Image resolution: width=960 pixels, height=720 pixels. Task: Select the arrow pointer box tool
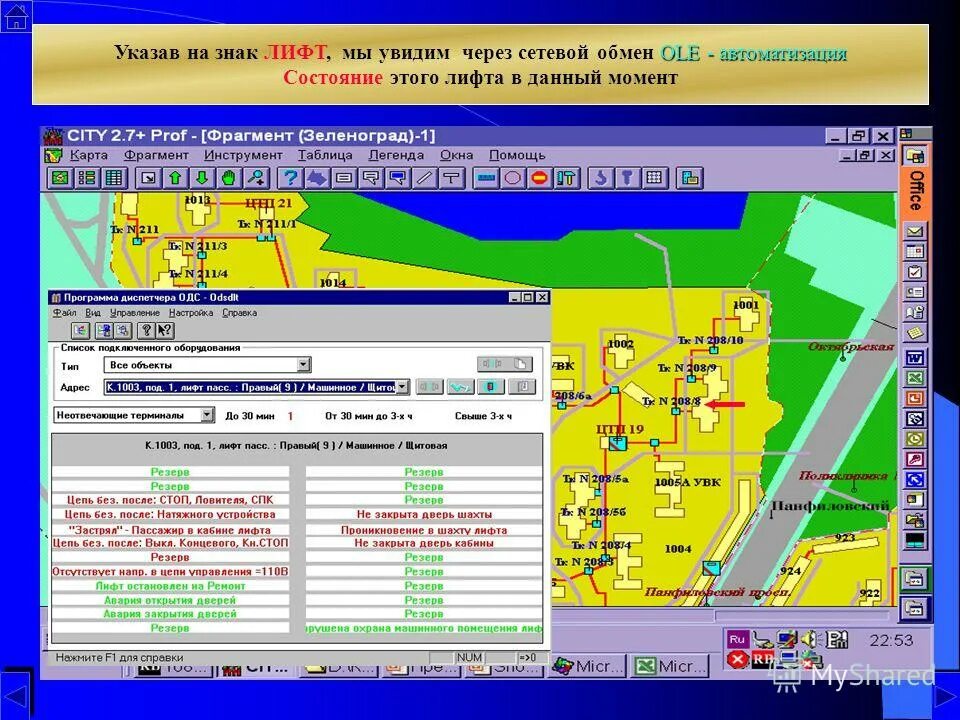tap(148, 178)
